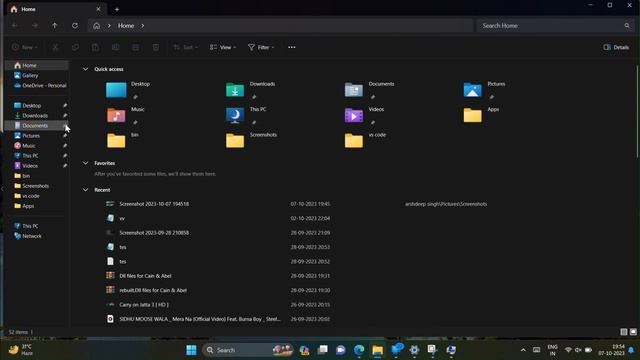Open the New dropdown menu
This screenshot has width=640, height=360.
[25, 47]
